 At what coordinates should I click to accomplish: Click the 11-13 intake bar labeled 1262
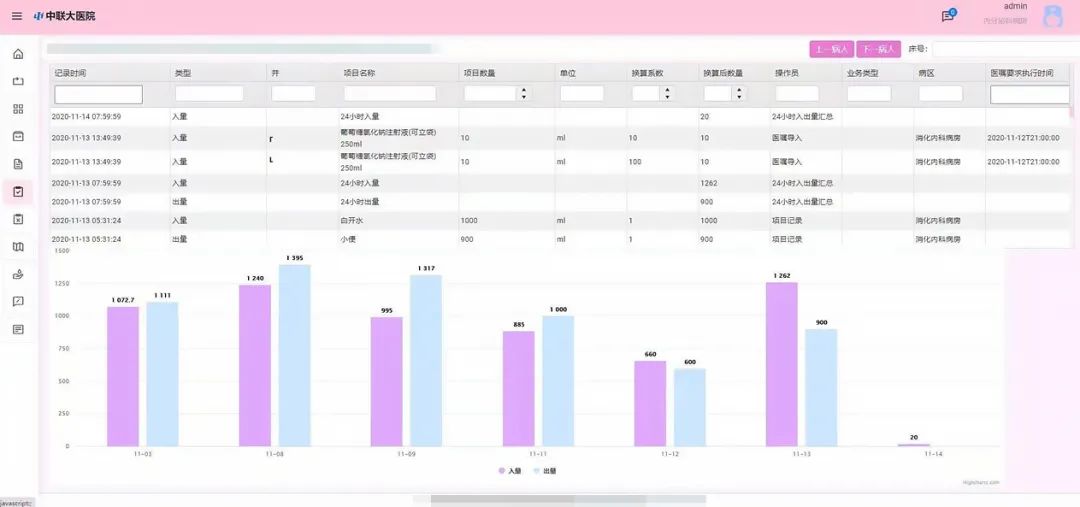[782, 364]
